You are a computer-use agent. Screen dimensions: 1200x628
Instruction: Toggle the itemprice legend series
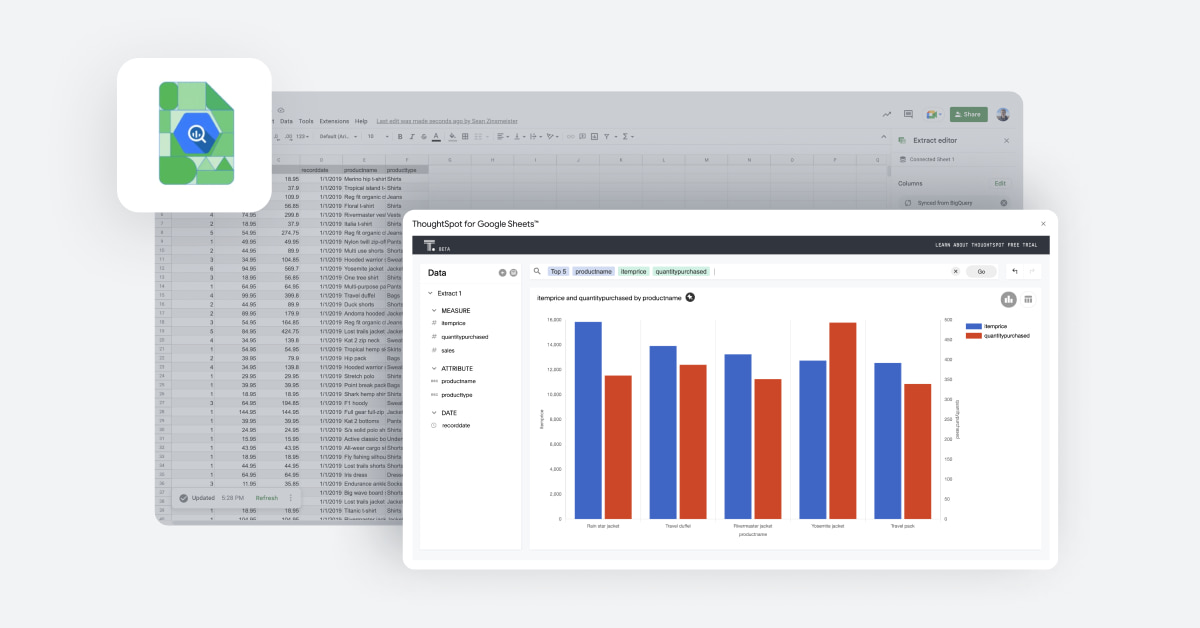point(995,326)
